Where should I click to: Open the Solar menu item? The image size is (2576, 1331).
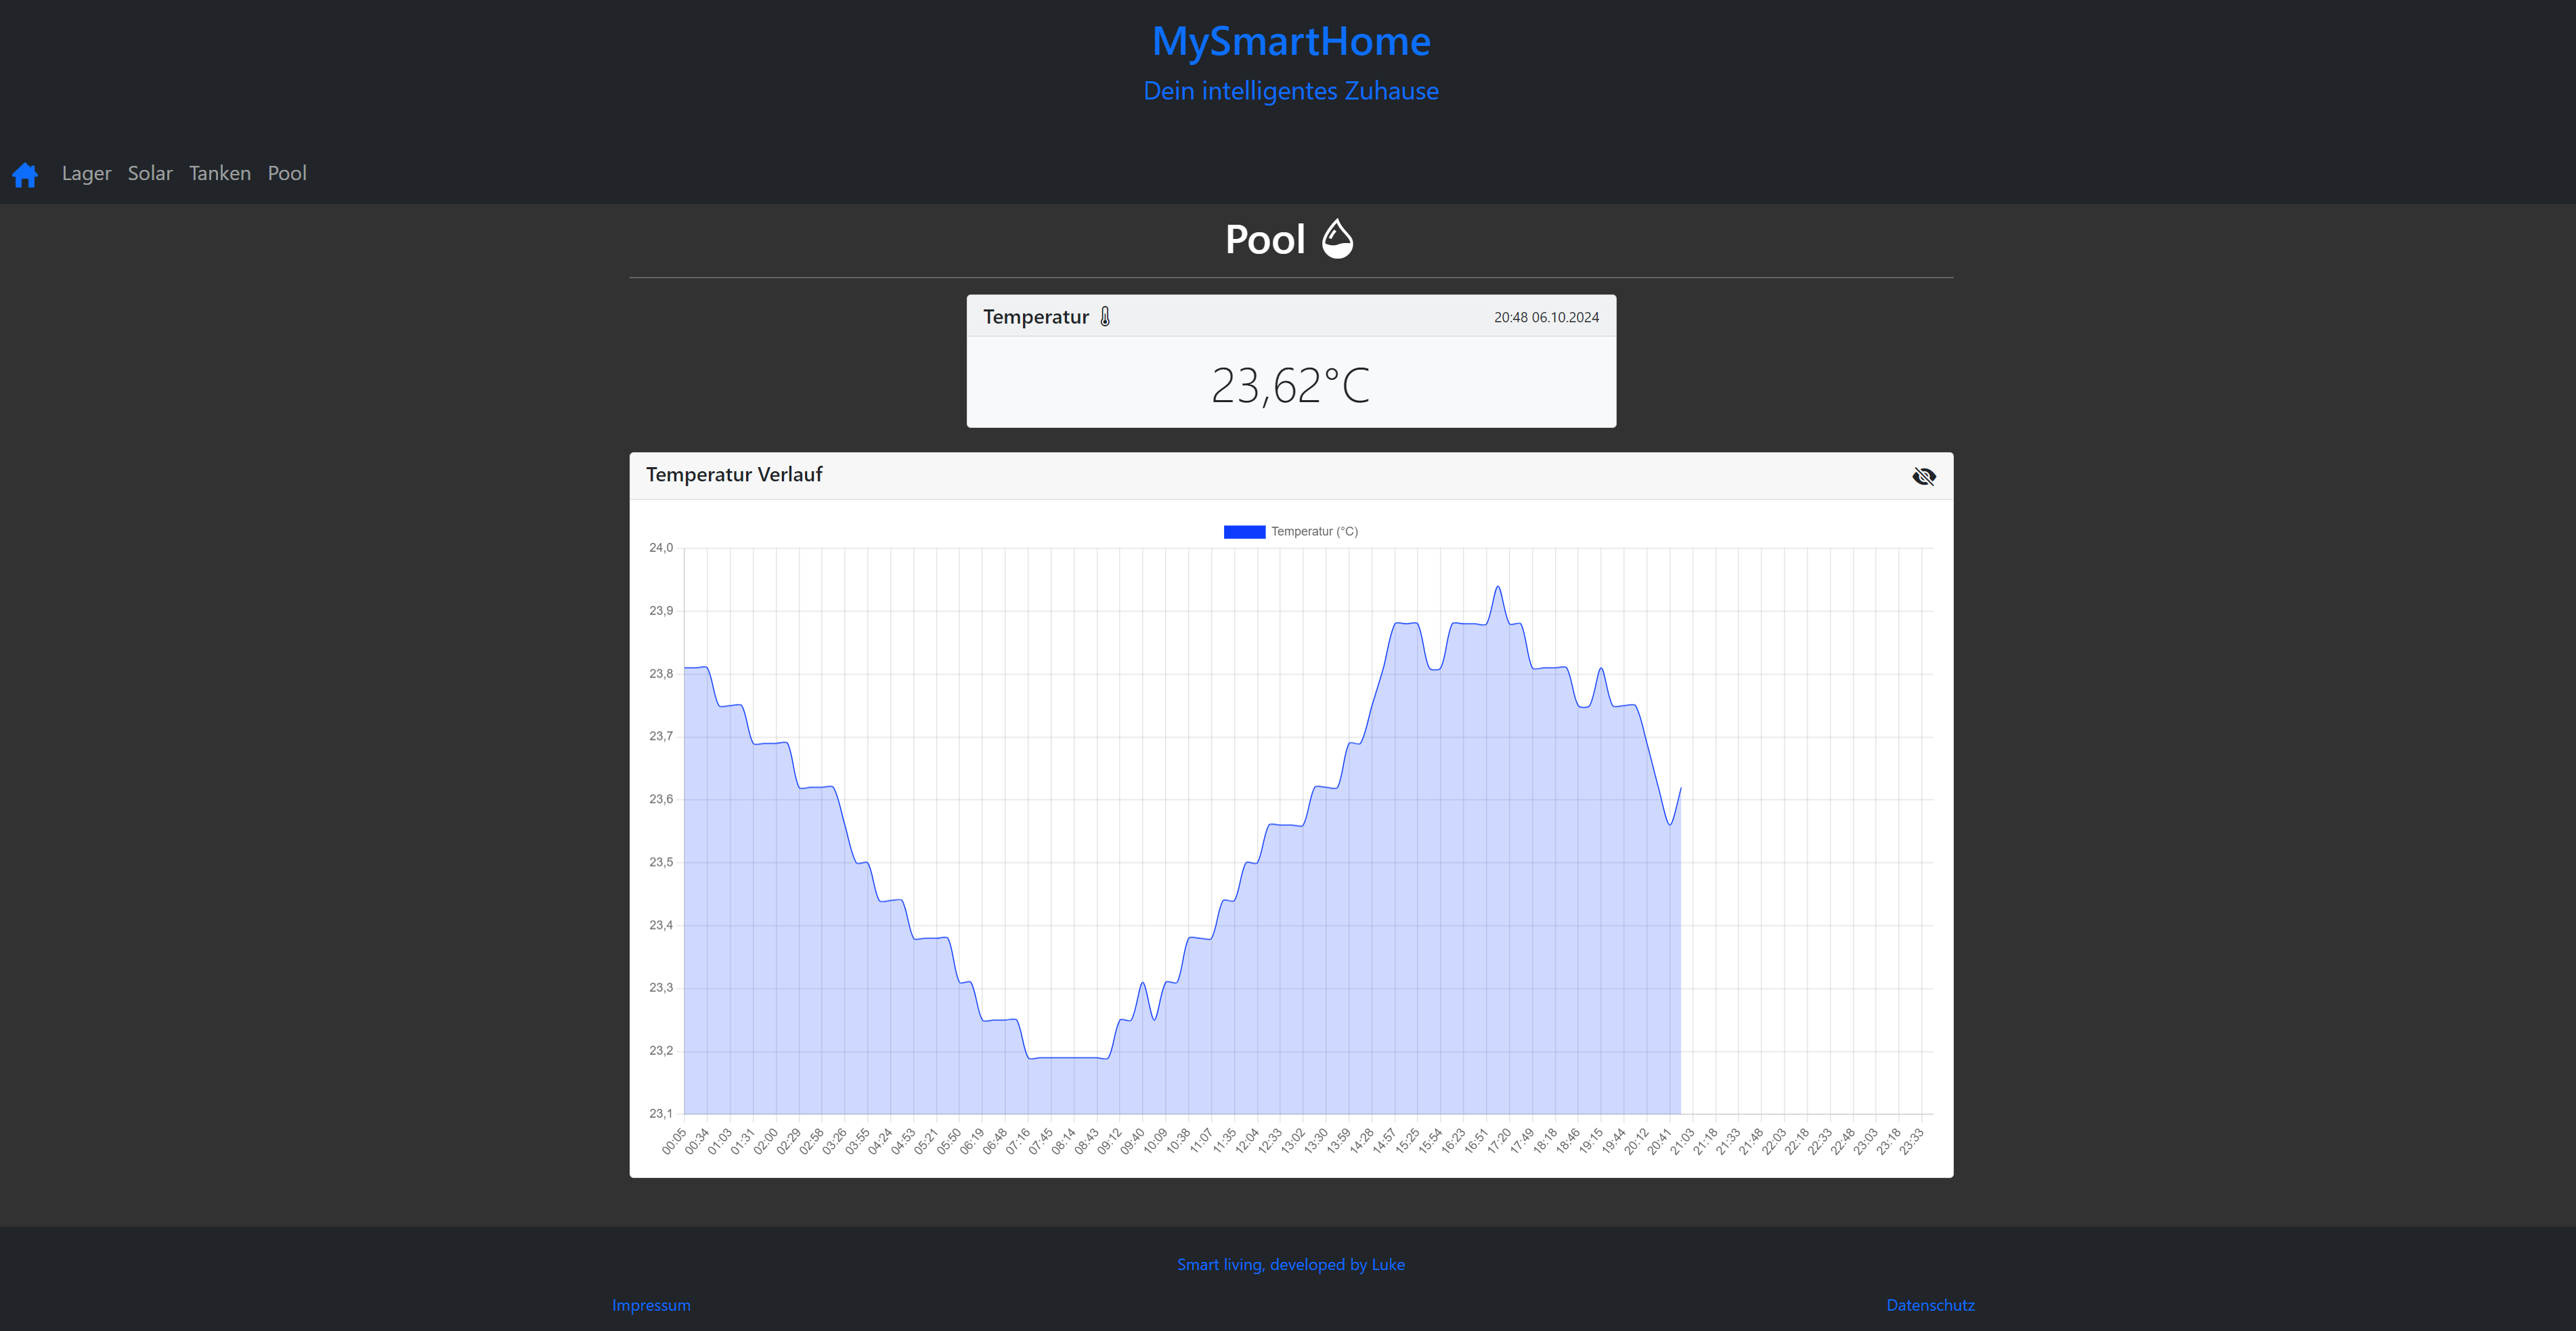coord(150,174)
